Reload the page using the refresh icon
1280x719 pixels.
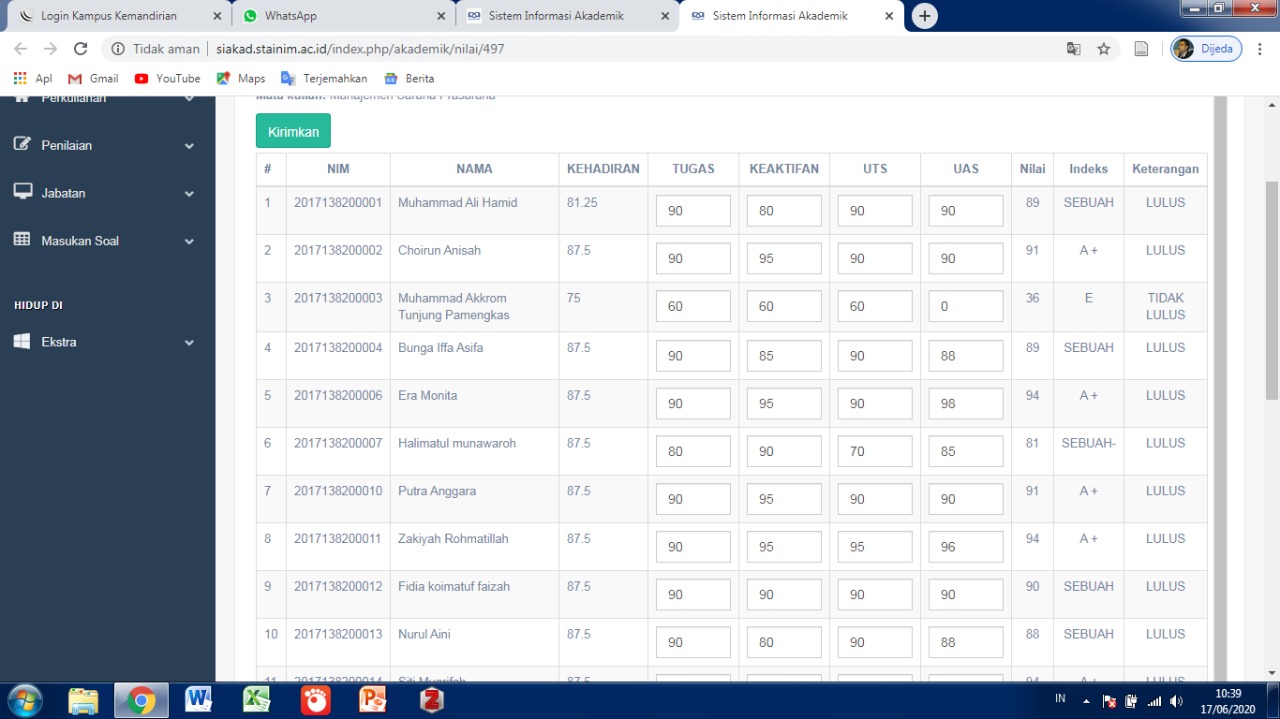pos(81,49)
